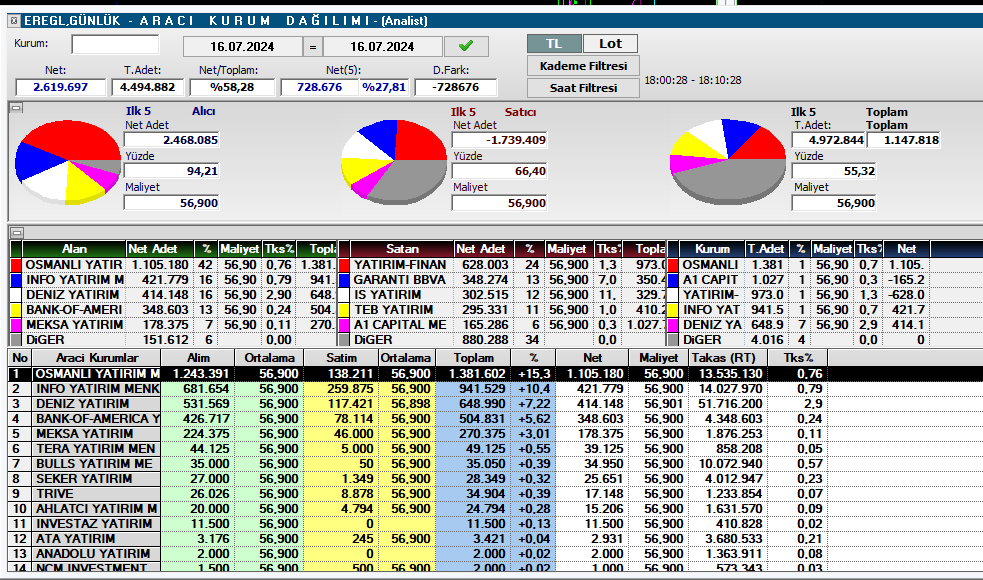Click the T.Adet value 4.494.882
The width and height of the screenshot is (983, 580).
click(147, 87)
